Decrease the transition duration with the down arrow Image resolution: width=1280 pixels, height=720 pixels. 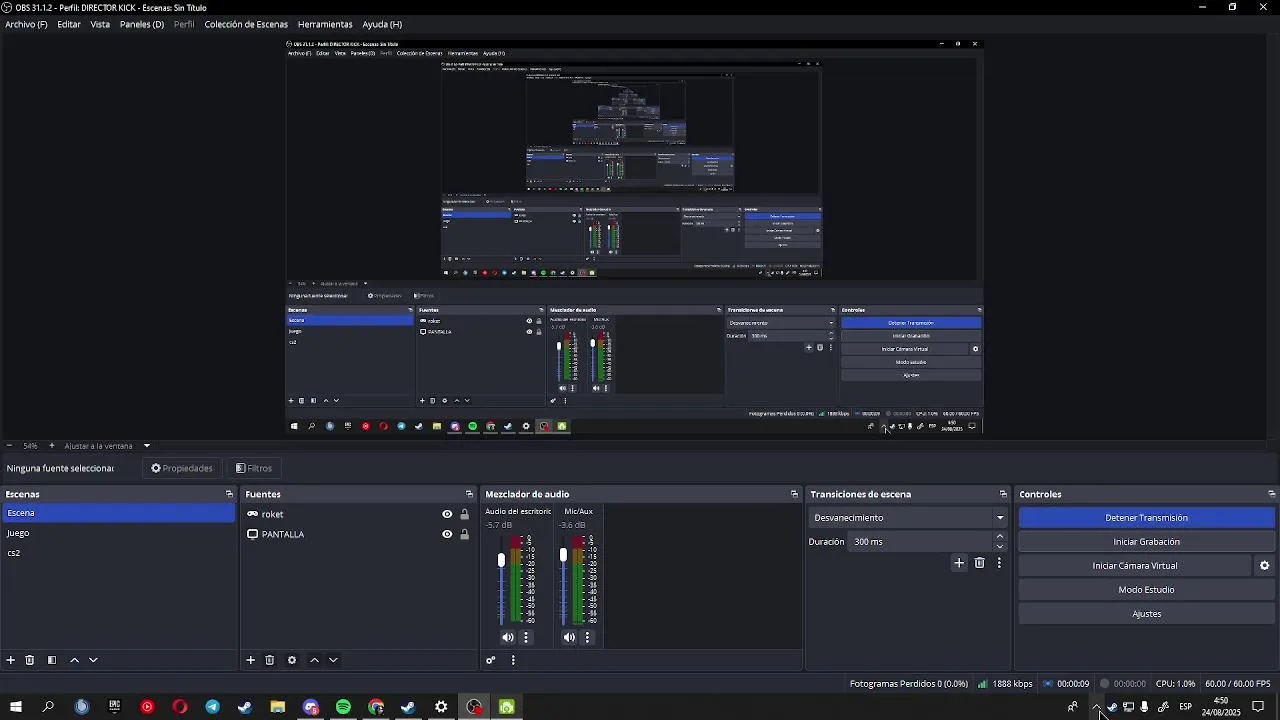(999, 547)
